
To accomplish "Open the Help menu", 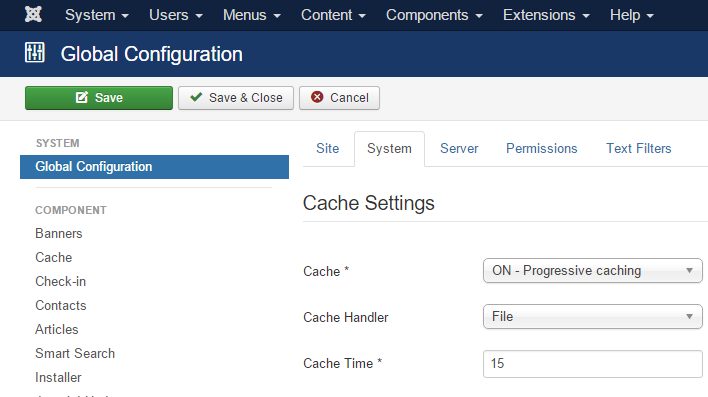I will tap(632, 15).
